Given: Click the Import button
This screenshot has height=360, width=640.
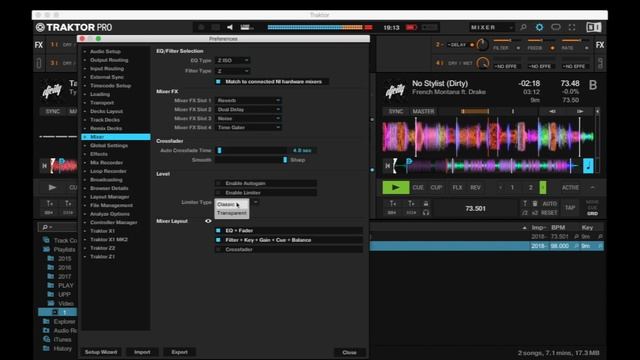Looking at the screenshot, I should tap(142, 352).
